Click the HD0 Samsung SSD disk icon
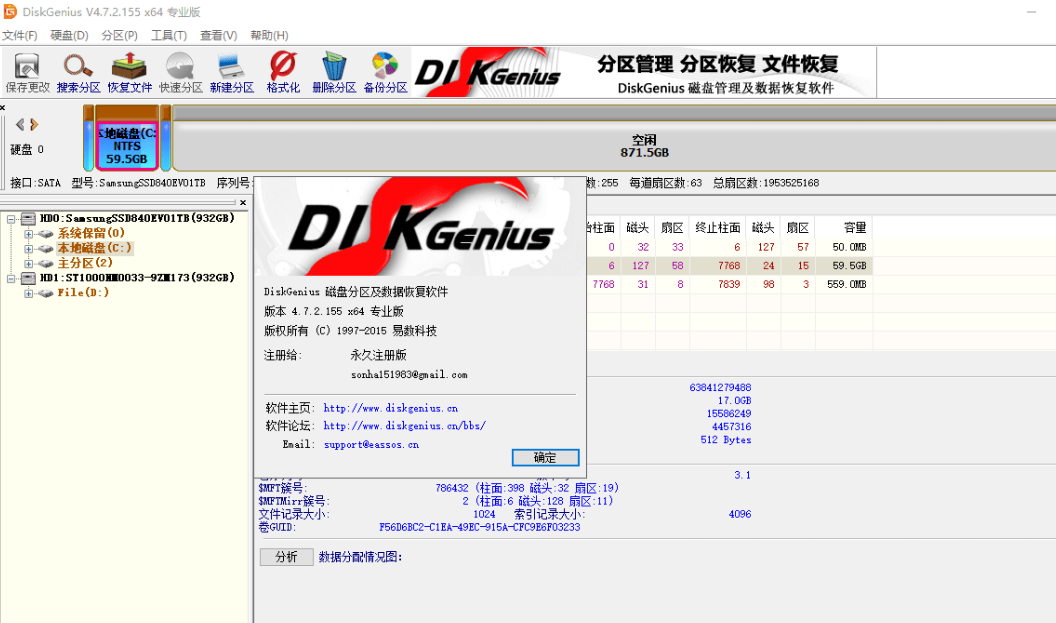Image resolution: width=1056 pixels, height=623 pixels. pos(28,218)
